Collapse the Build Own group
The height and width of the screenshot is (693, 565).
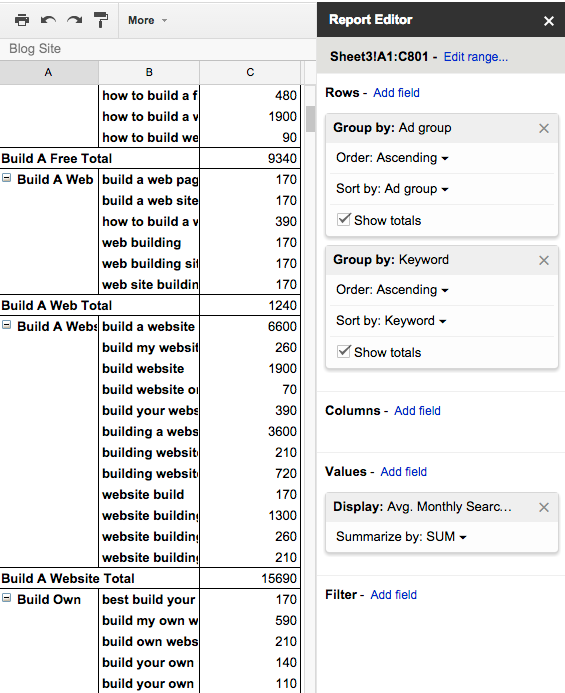tap(7, 598)
